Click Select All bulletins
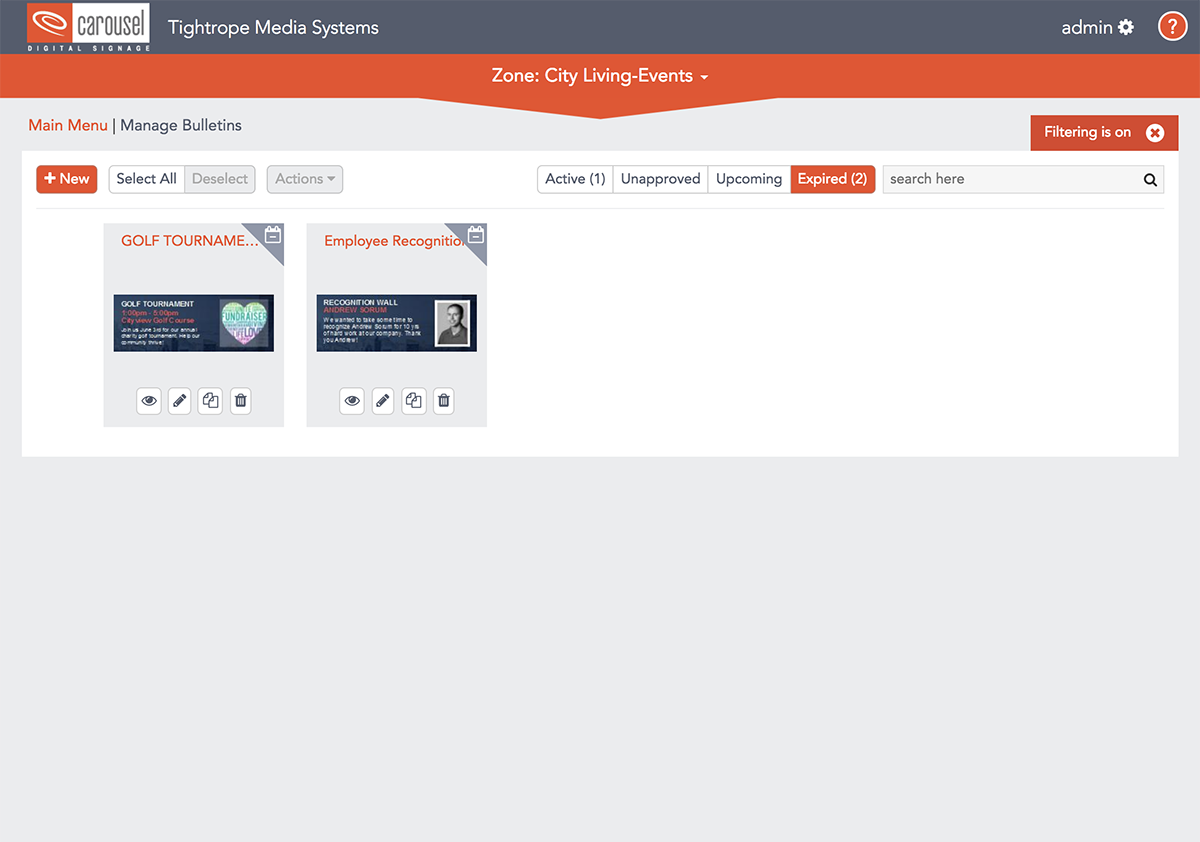 pyautogui.click(x=146, y=179)
